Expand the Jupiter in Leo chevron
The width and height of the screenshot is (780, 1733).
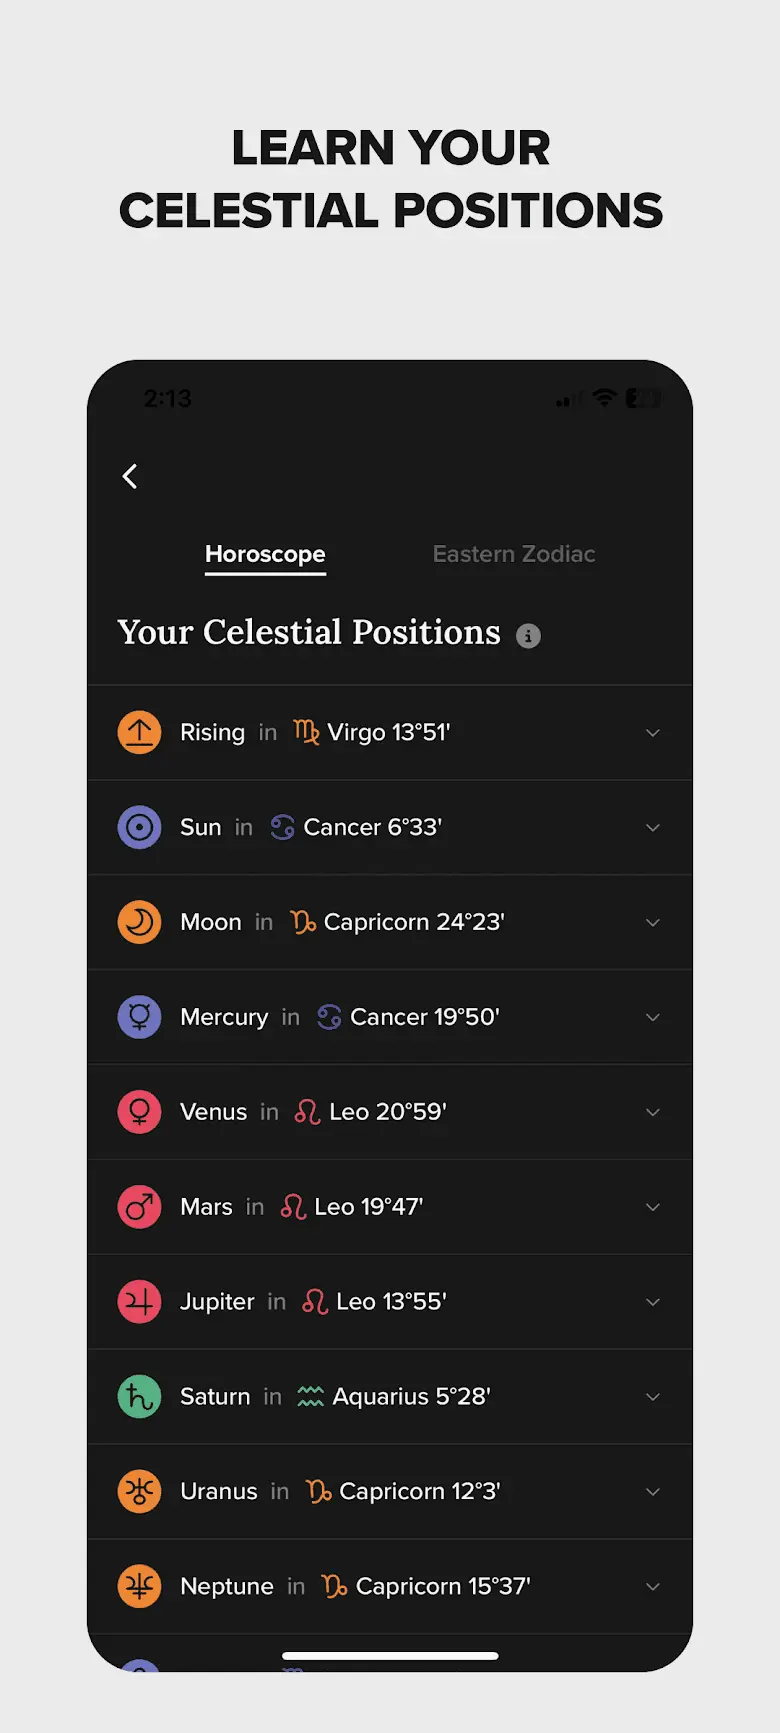click(x=653, y=1302)
